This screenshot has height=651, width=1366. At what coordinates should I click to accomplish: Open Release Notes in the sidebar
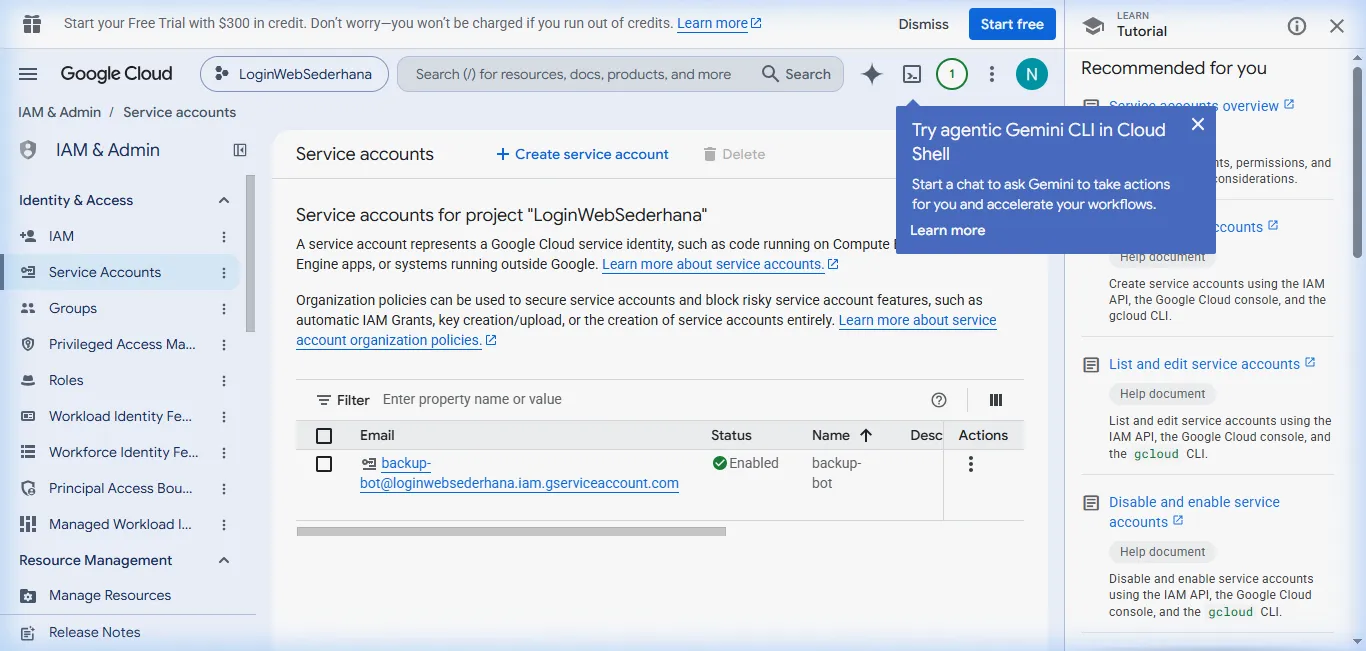(x=94, y=632)
